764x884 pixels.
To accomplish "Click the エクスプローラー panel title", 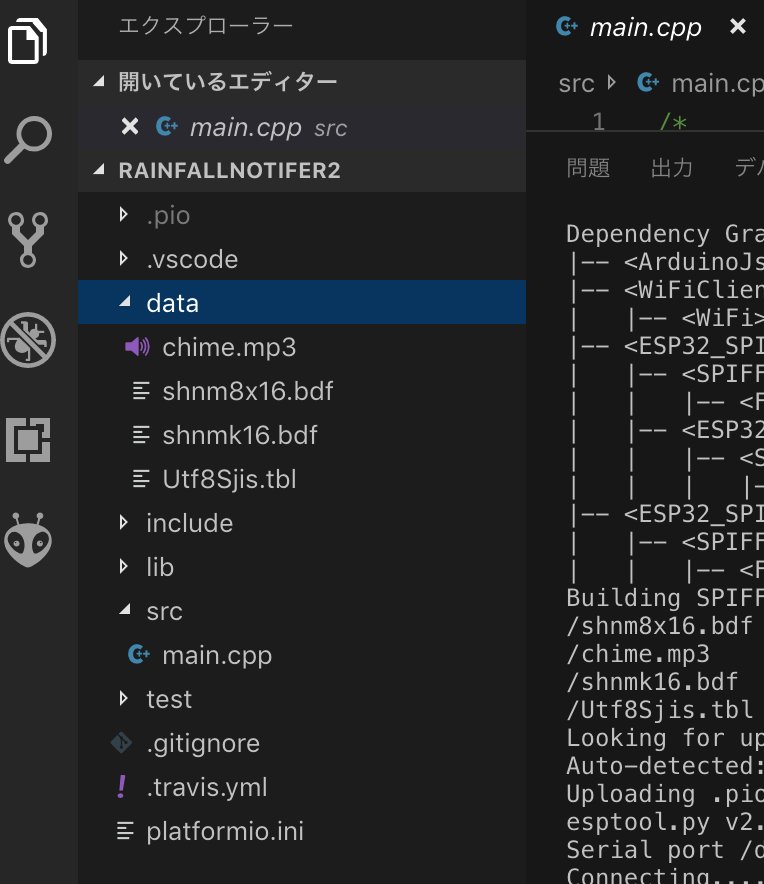I will click(206, 25).
